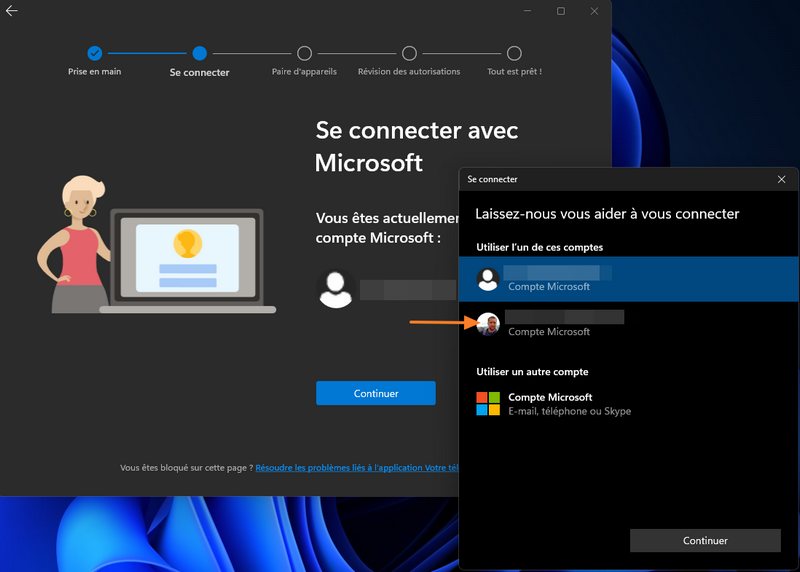Click the 'Révision des autorisations' step circle
The height and width of the screenshot is (572, 800).
[409, 53]
